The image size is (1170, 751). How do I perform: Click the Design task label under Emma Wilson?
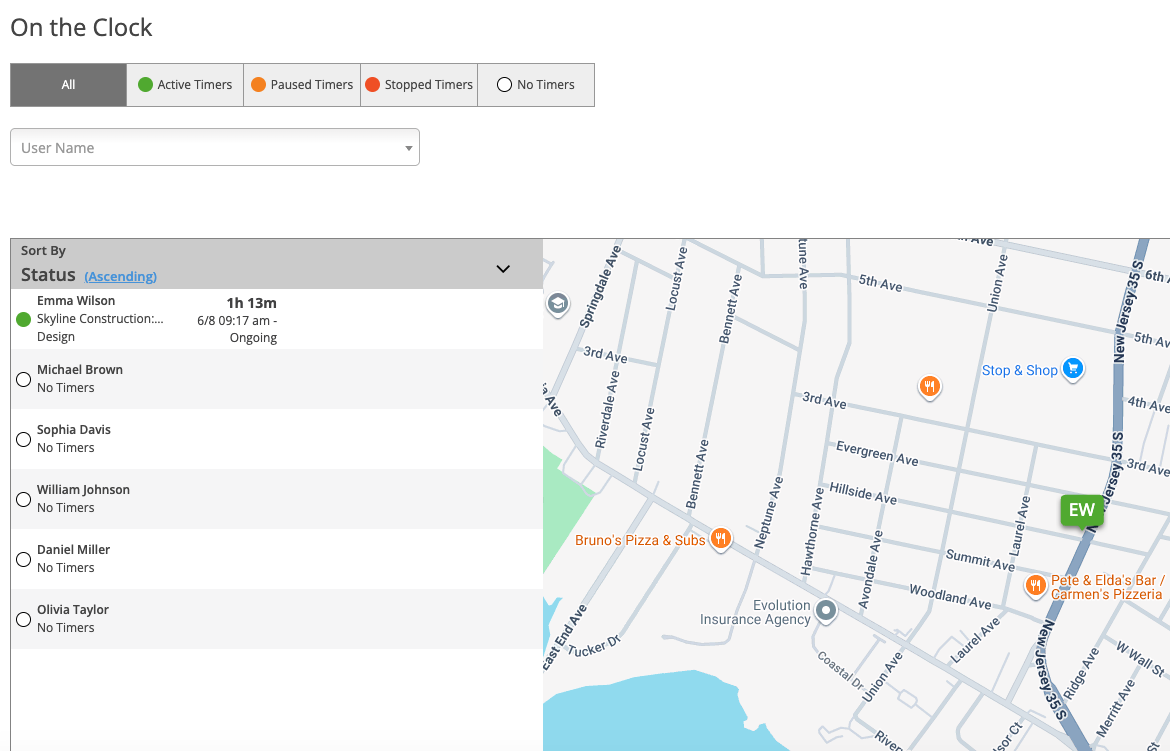click(x=56, y=337)
